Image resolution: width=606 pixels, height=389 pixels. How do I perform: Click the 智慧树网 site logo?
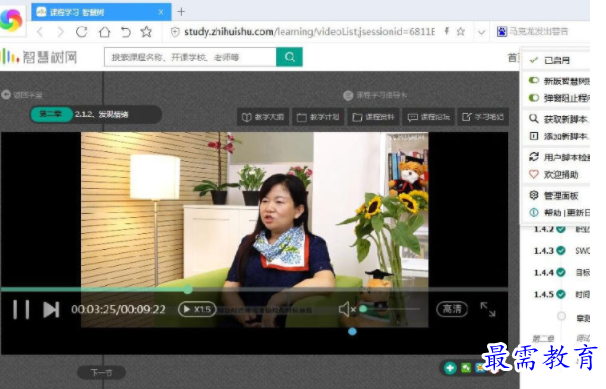[39, 57]
